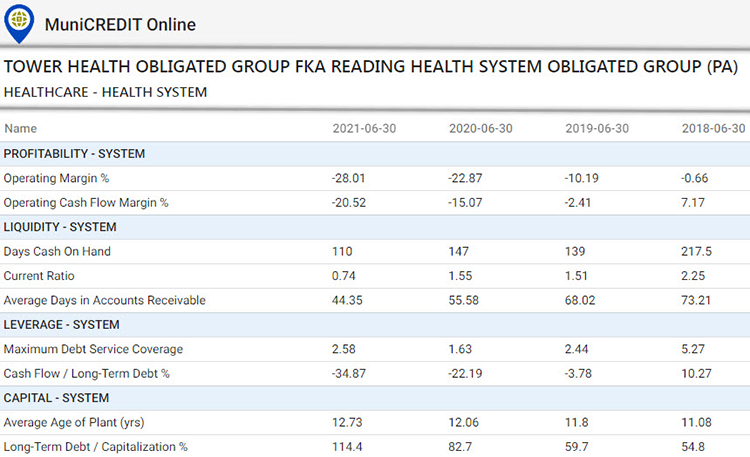This screenshot has width=750, height=457.
Task: Click the Current Ratio row label
Action: pyautogui.click(x=39, y=276)
